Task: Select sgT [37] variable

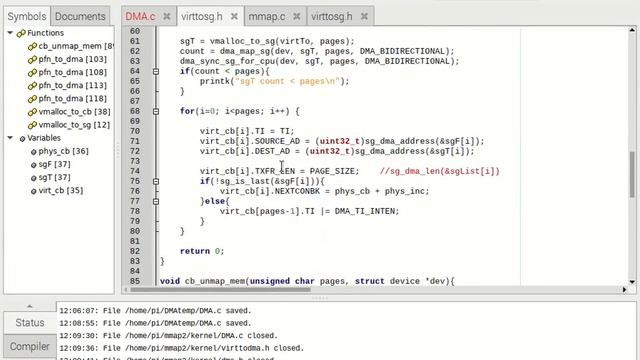Action: [x=54, y=177]
